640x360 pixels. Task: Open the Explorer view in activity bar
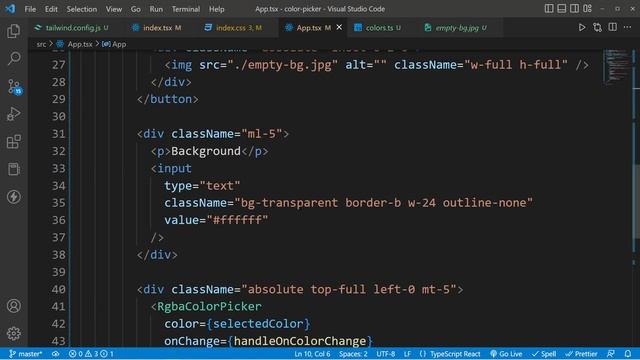[13, 31]
